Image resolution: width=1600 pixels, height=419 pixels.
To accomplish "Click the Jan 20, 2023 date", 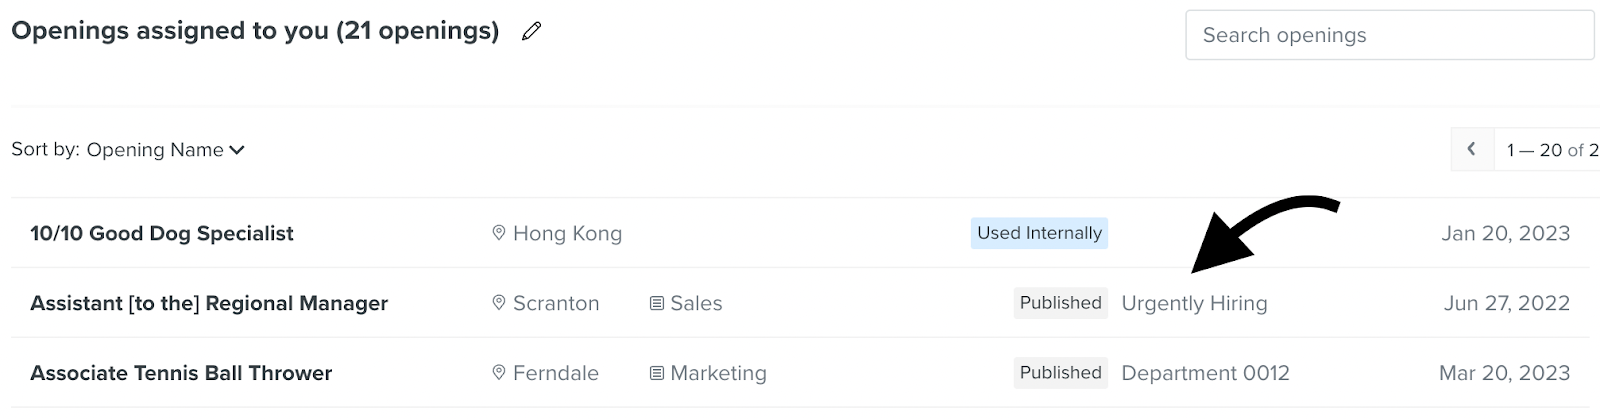I will point(1506,233).
